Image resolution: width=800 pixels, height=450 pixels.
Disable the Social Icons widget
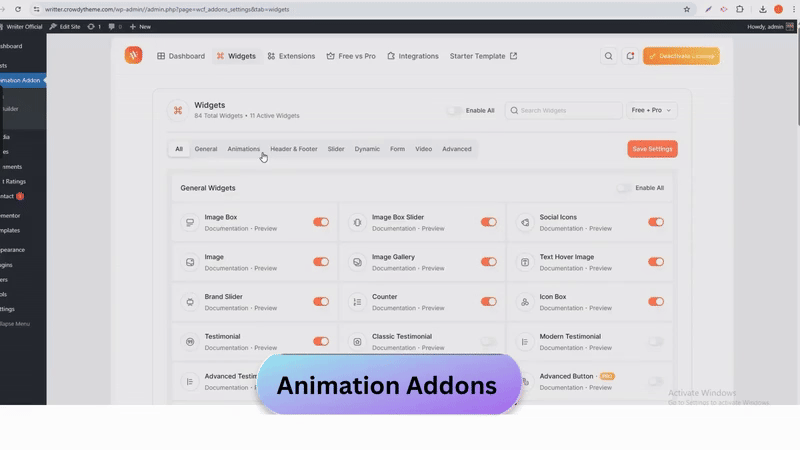coord(656,222)
